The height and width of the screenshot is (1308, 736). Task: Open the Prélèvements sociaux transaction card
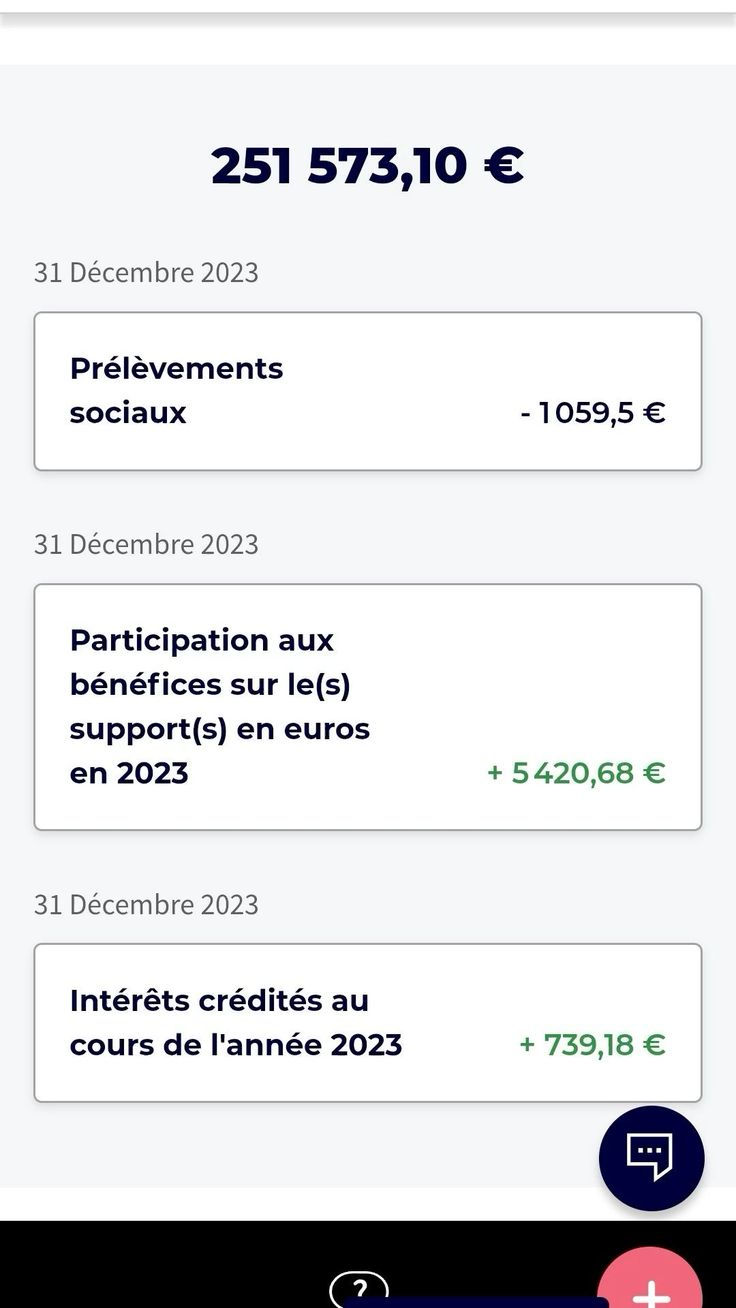click(x=368, y=391)
